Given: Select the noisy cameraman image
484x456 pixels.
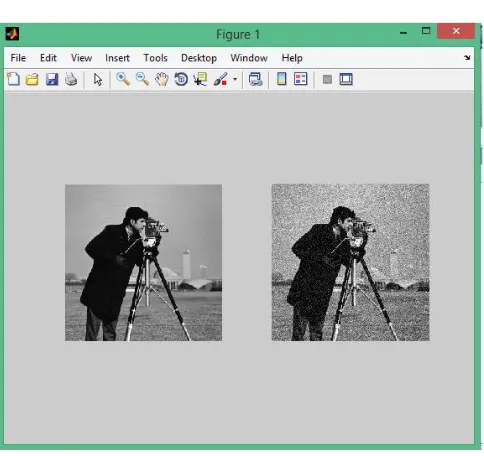Looking at the screenshot, I should (x=351, y=262).
